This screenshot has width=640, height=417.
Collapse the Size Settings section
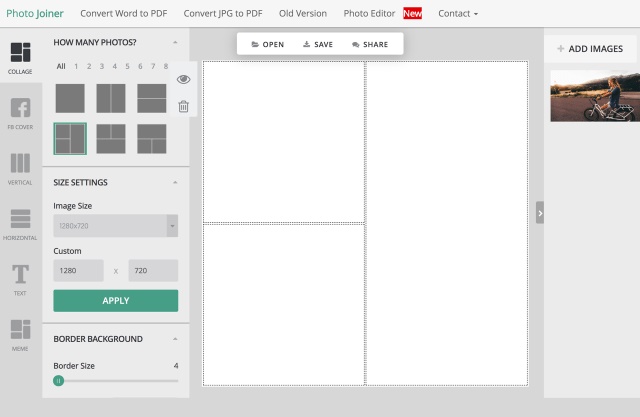click(176, 182)
